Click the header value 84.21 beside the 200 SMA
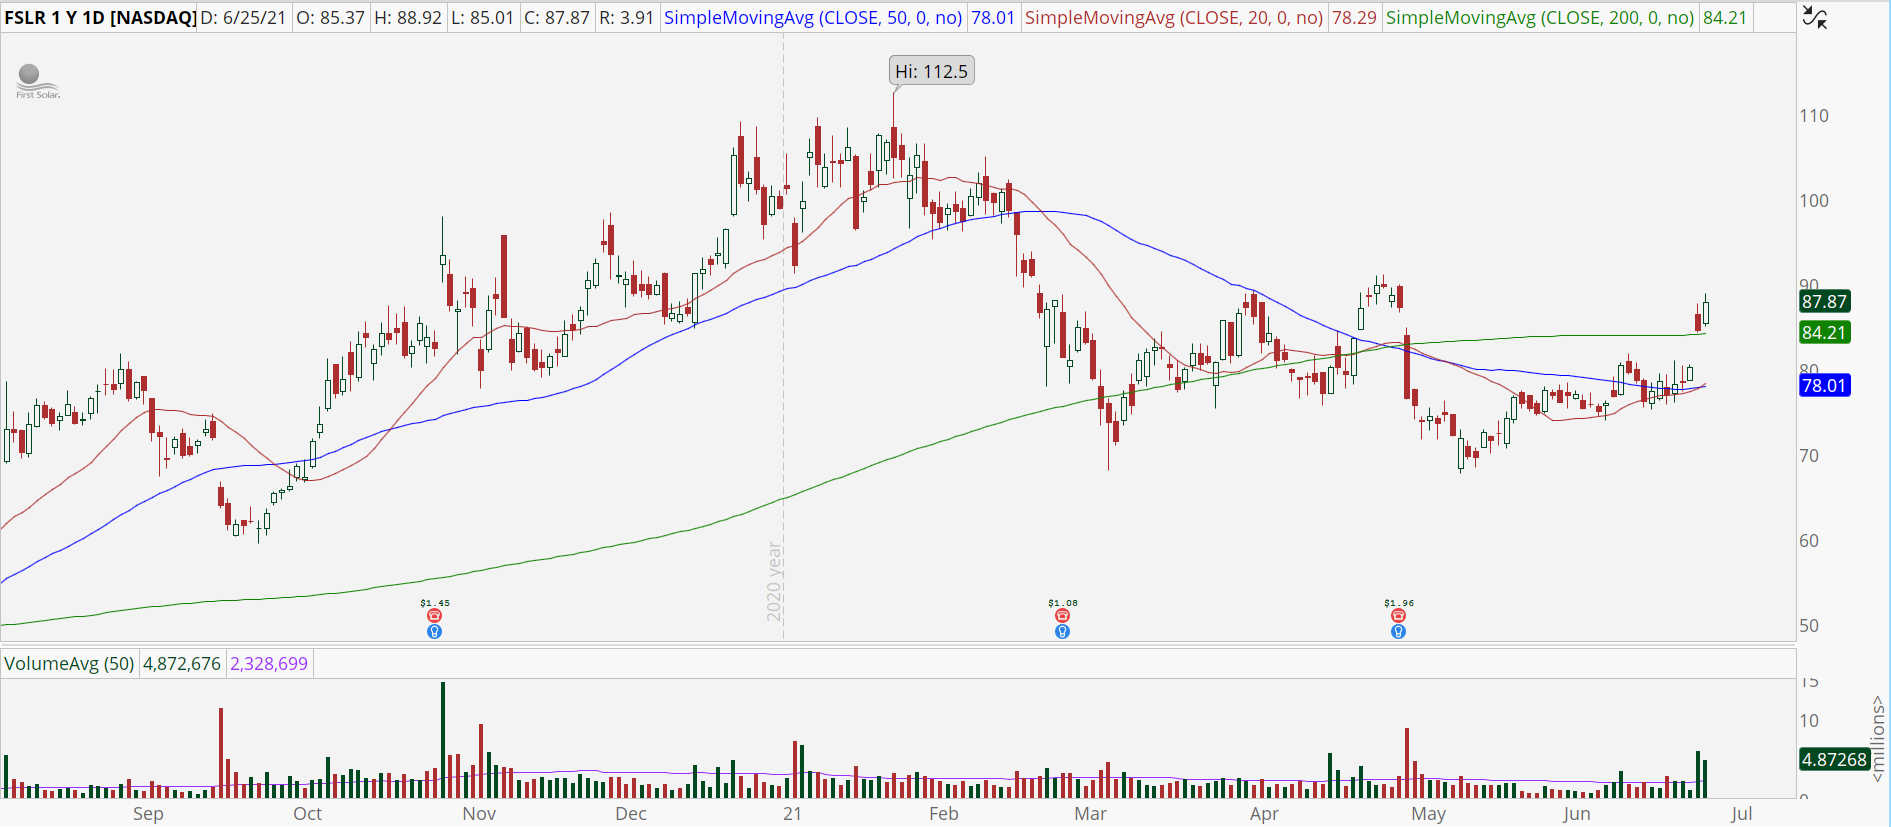The width and height of the screenshot is (1891, 827). coord(1725,18)
